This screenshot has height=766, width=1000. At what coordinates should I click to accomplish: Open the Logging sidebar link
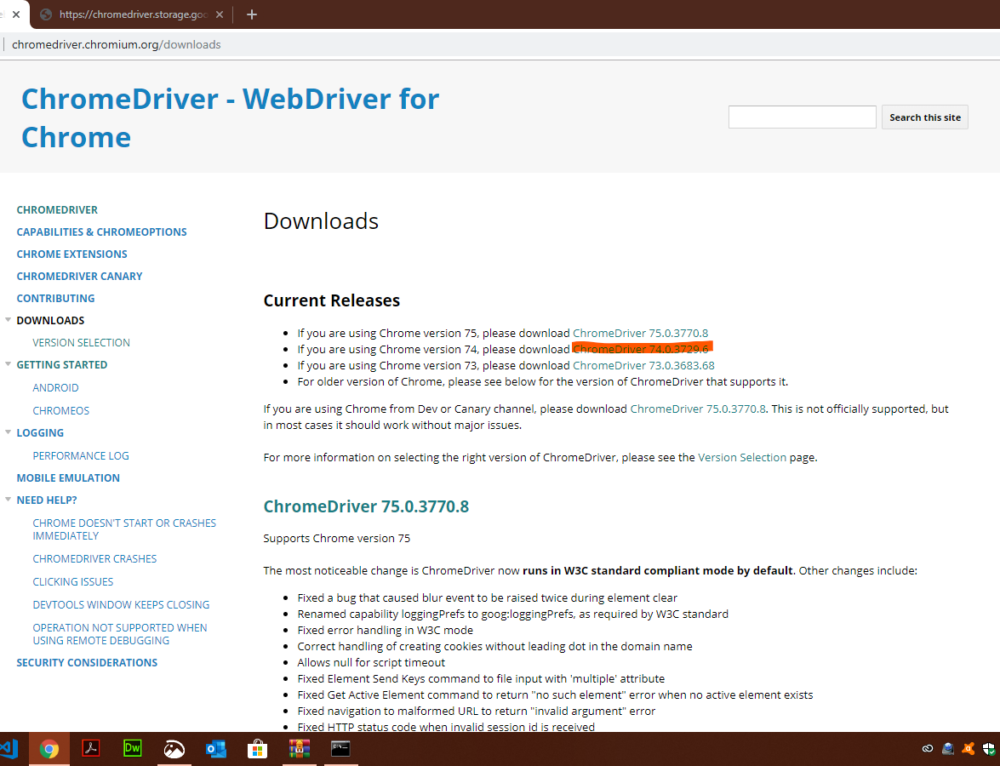(40, 432)
